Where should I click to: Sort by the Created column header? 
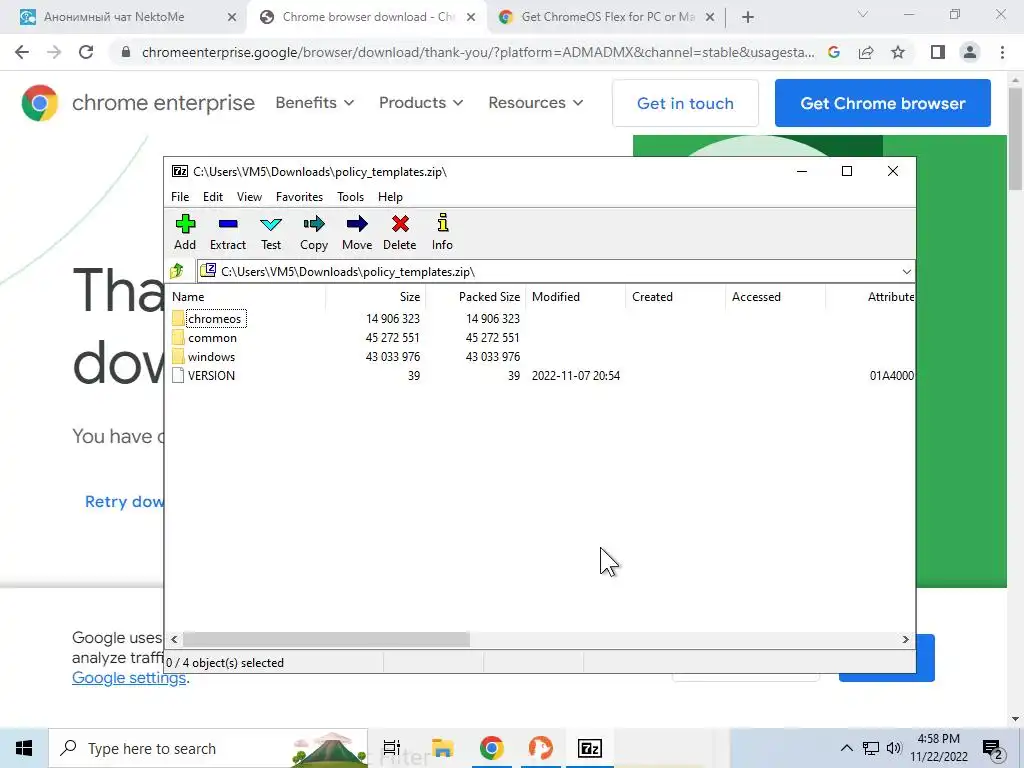pyautogui.click(x=675, y=296)
